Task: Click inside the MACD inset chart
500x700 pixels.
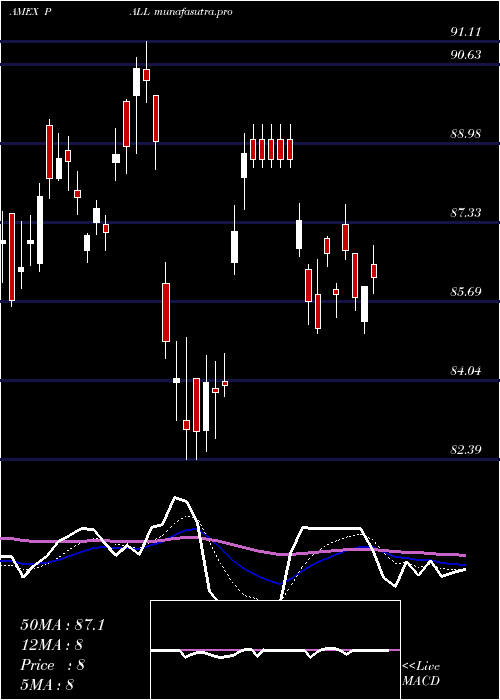Action: 275,650
